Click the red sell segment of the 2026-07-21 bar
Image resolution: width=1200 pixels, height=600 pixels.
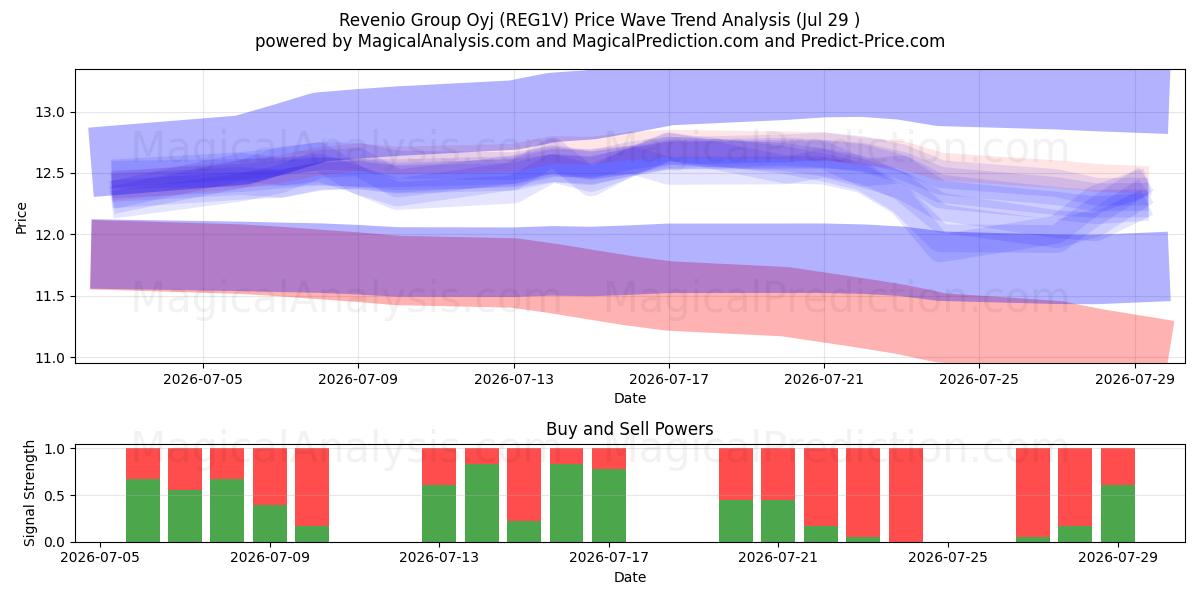click(x=778, y=475)
